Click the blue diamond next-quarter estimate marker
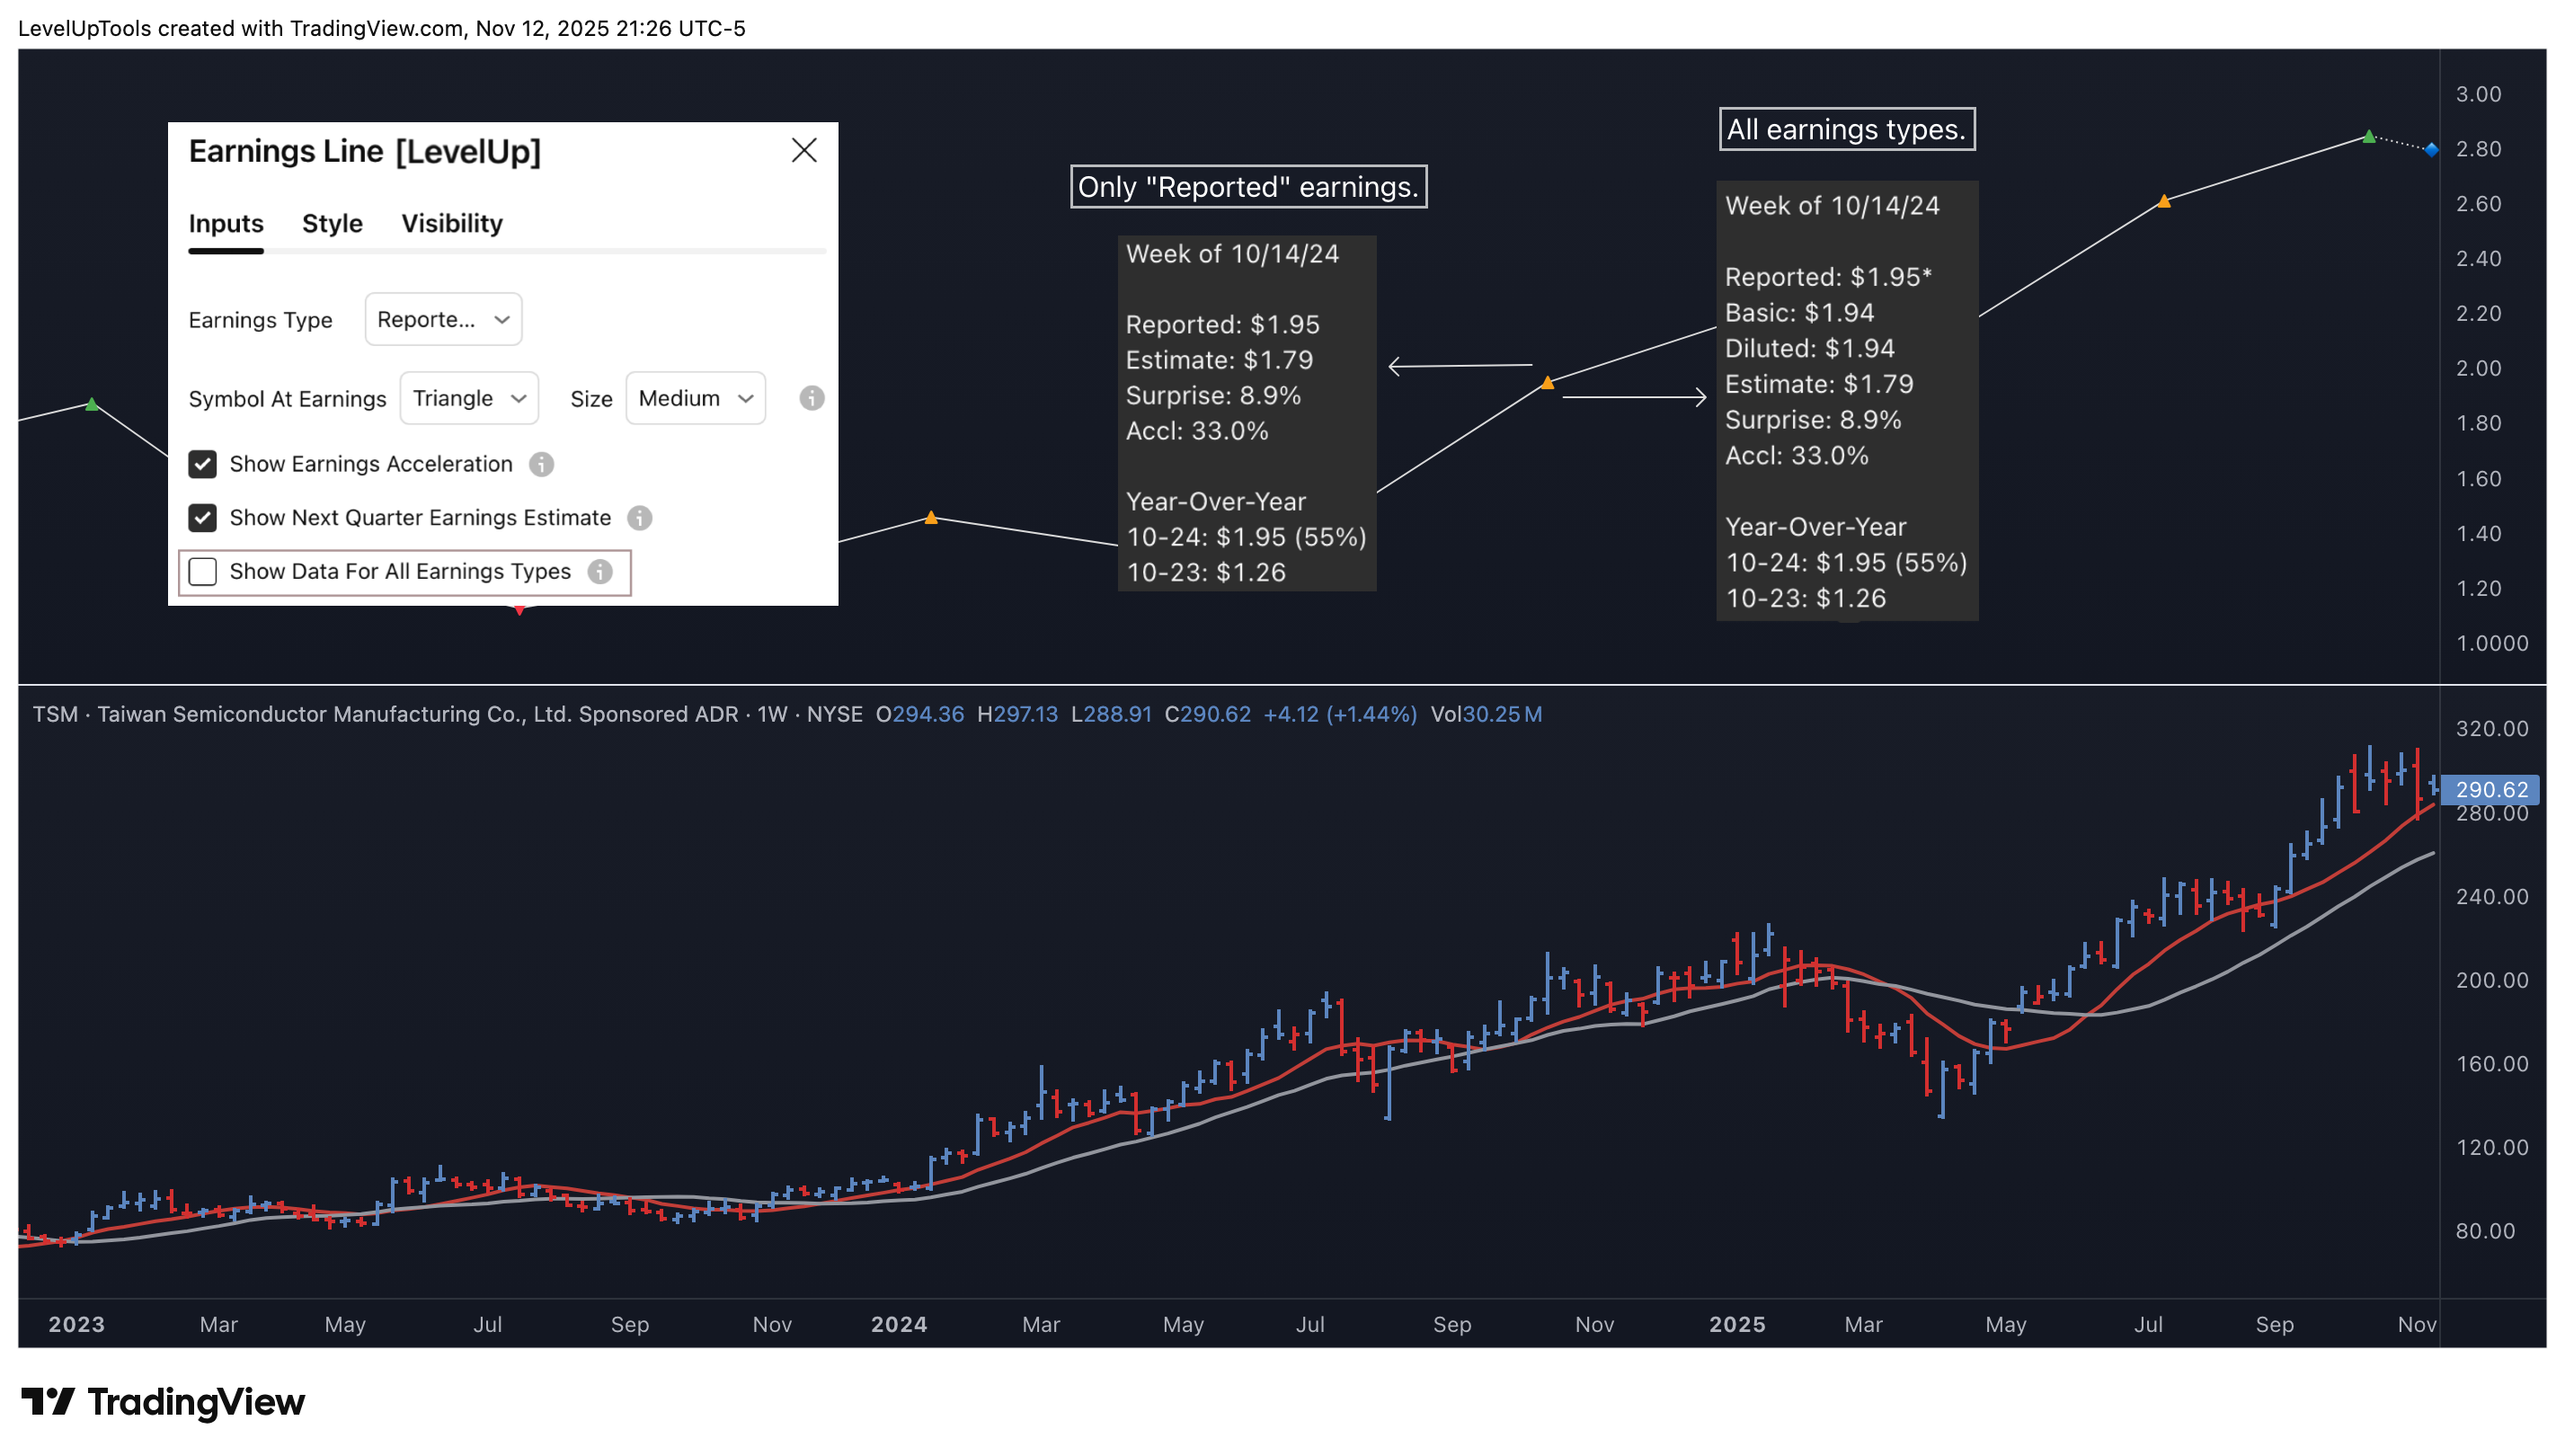The width and height of the screenshot is (2565, 1456). [2432, 150]
